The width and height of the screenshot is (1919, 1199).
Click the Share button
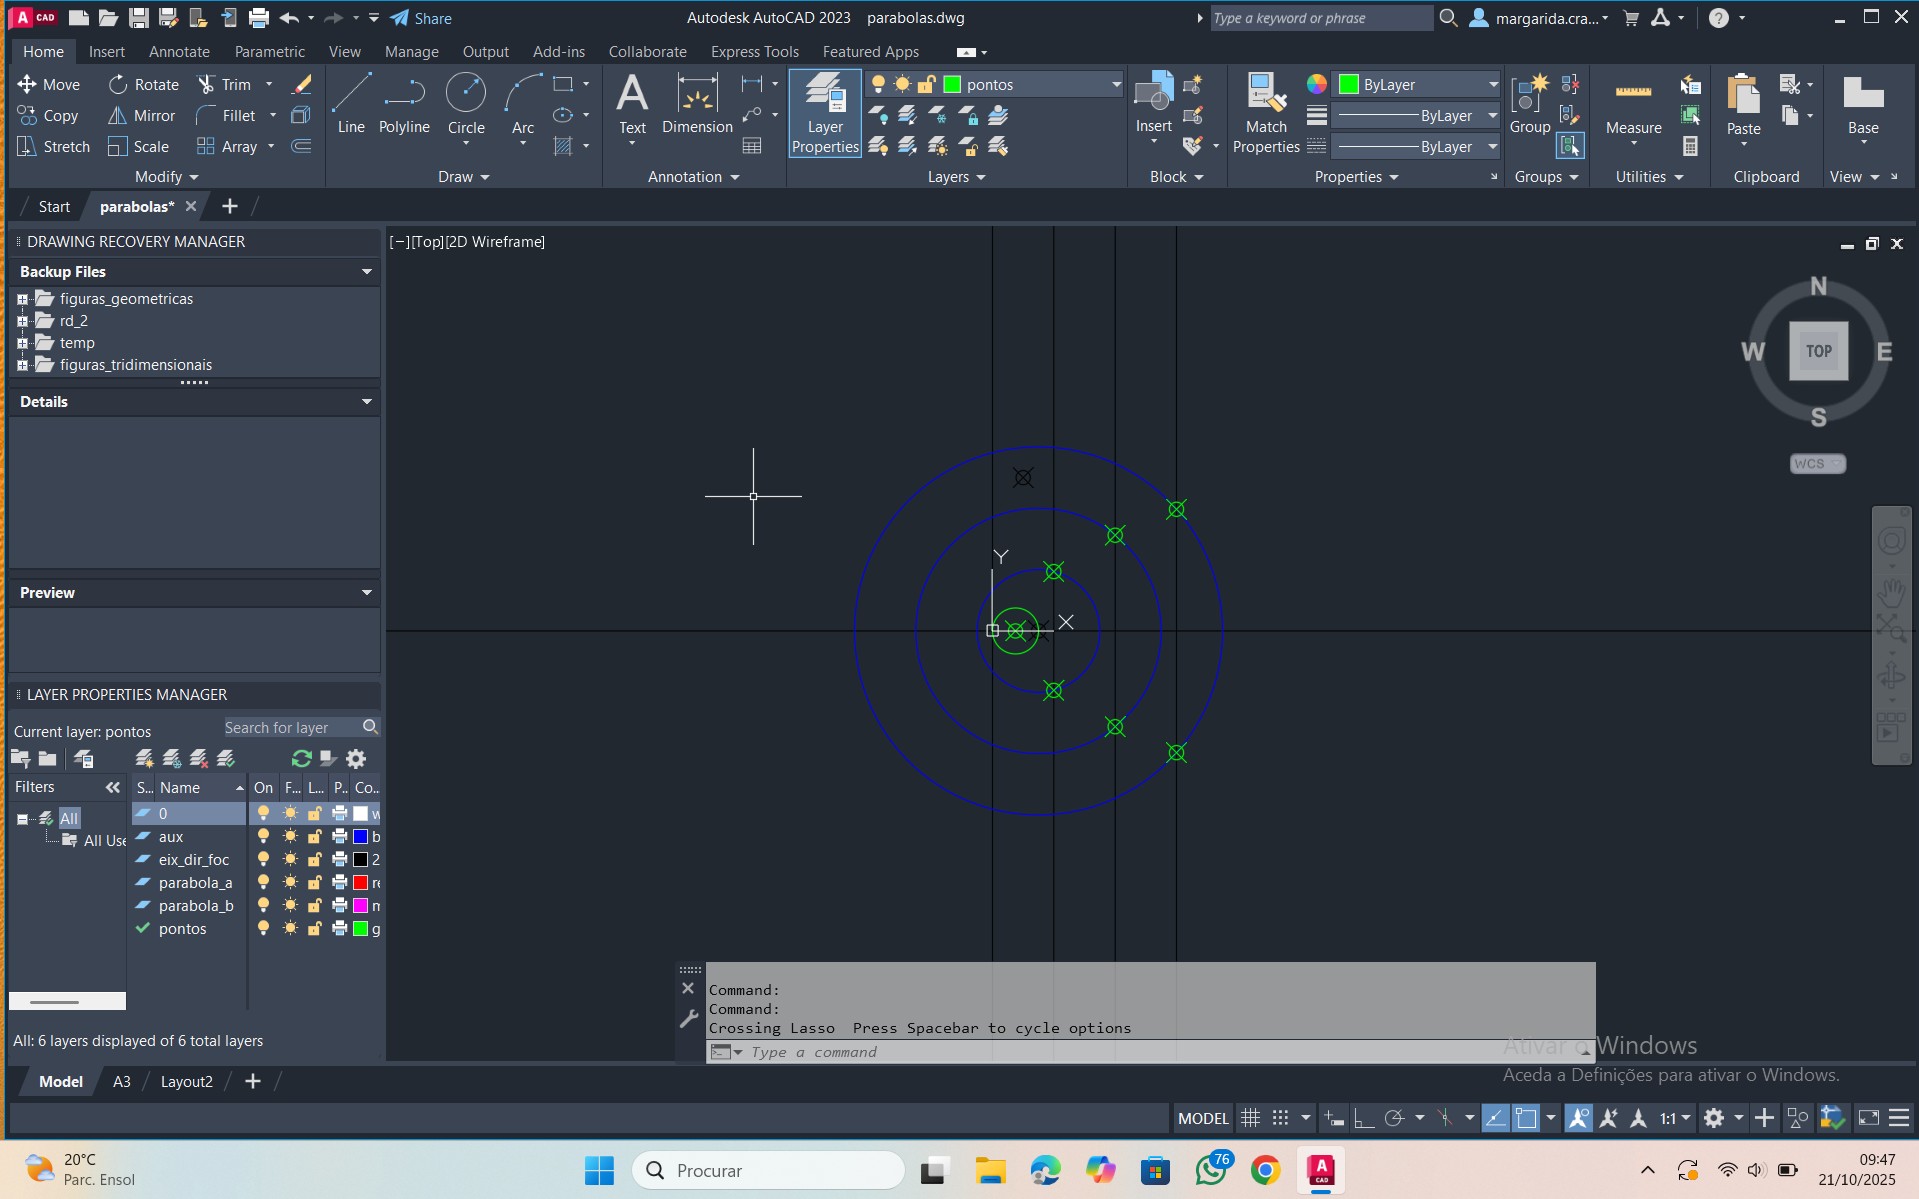click(421, 18)
